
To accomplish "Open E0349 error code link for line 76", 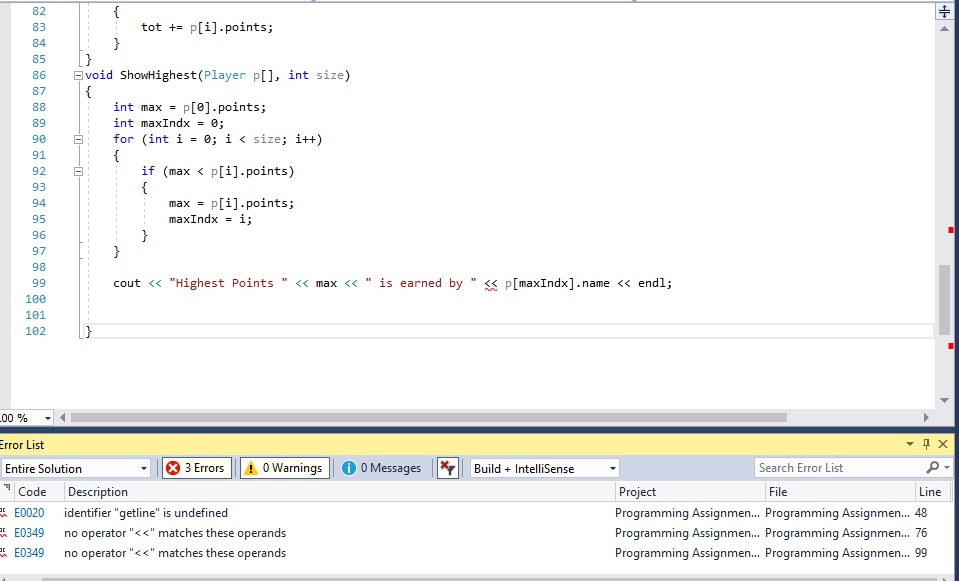I will point(29,533).
